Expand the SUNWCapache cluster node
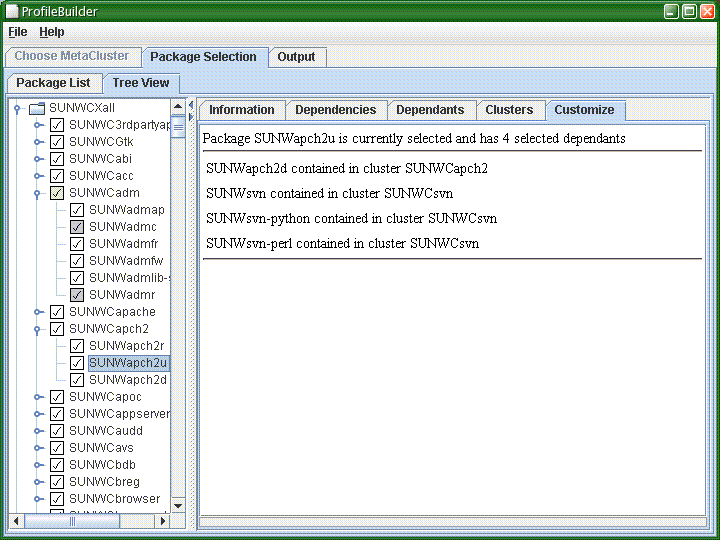The image size is (720, 540). (x=39, y=312)
